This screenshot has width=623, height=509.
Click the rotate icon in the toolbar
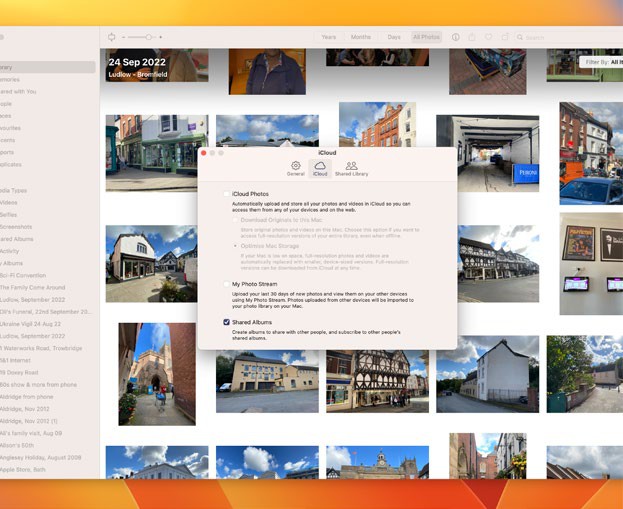tap(506, 37)
